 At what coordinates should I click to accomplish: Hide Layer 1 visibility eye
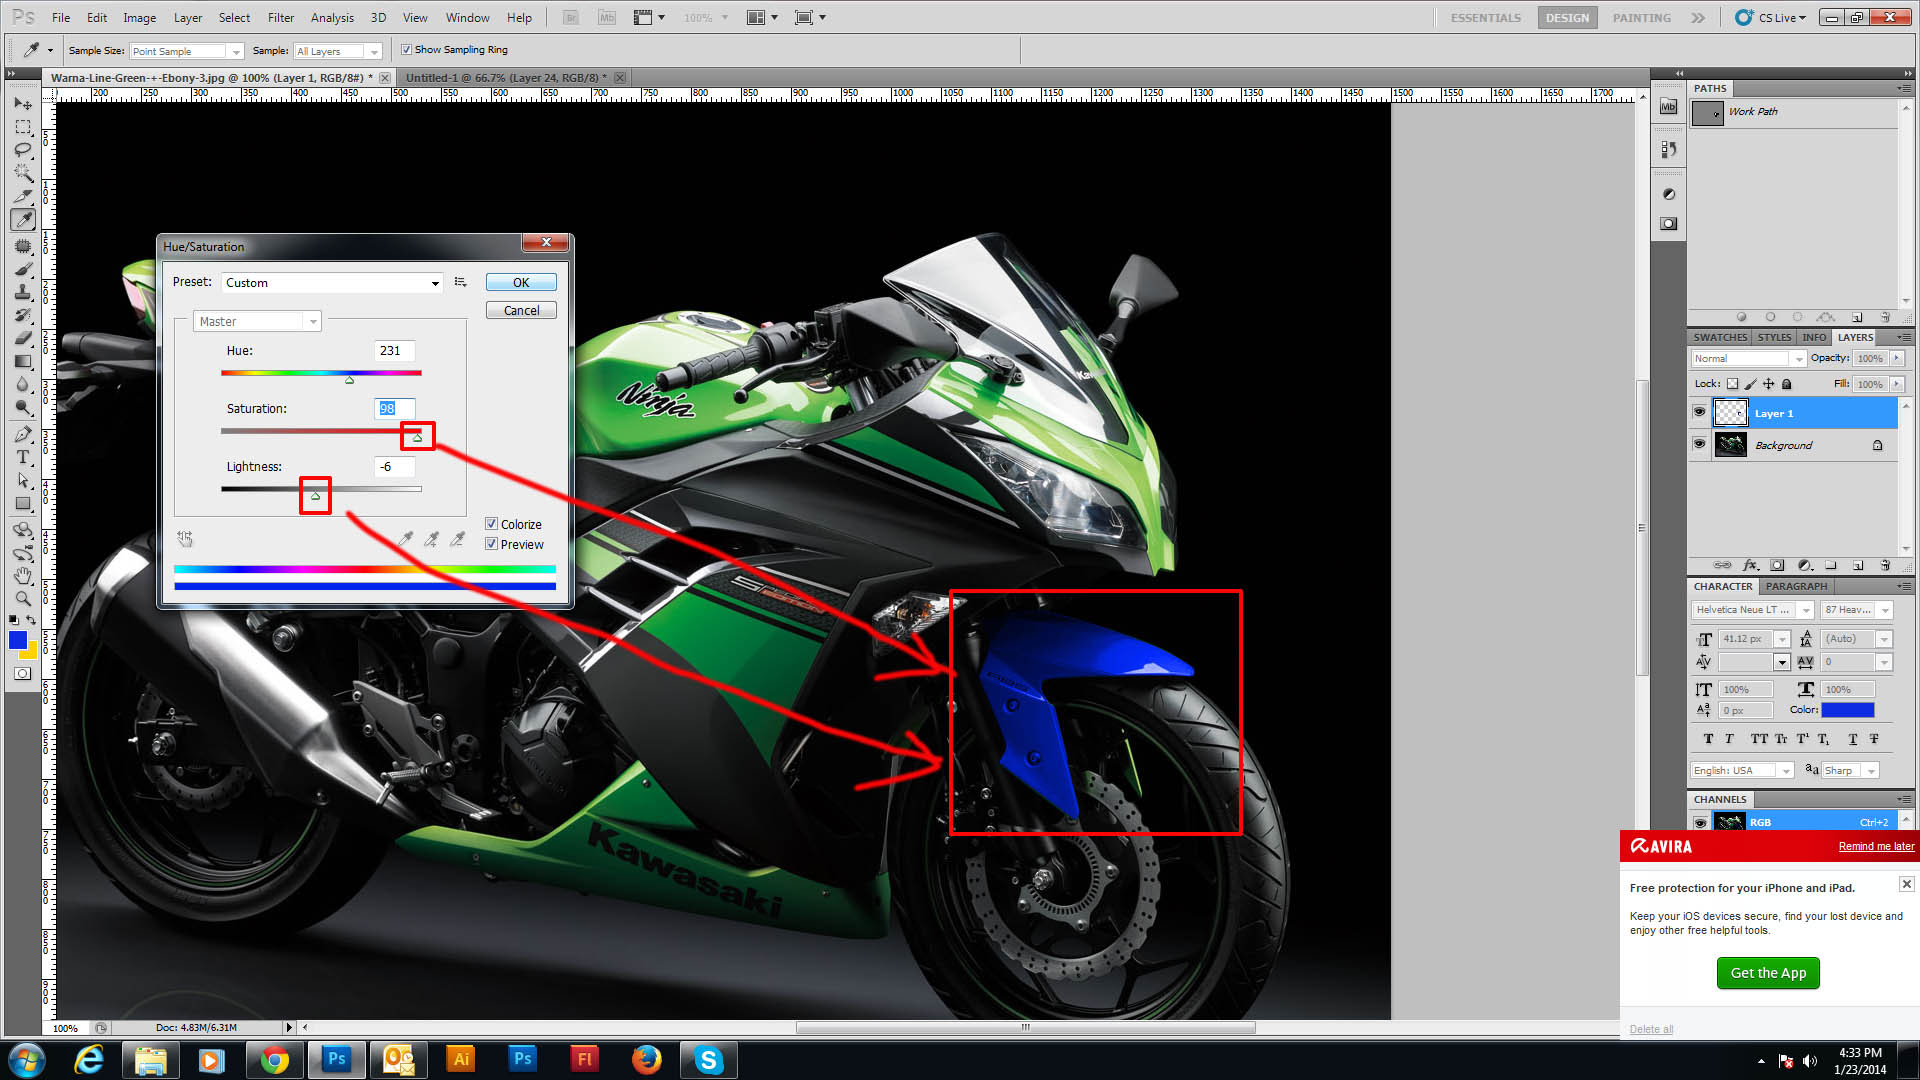coord(1699,413)
